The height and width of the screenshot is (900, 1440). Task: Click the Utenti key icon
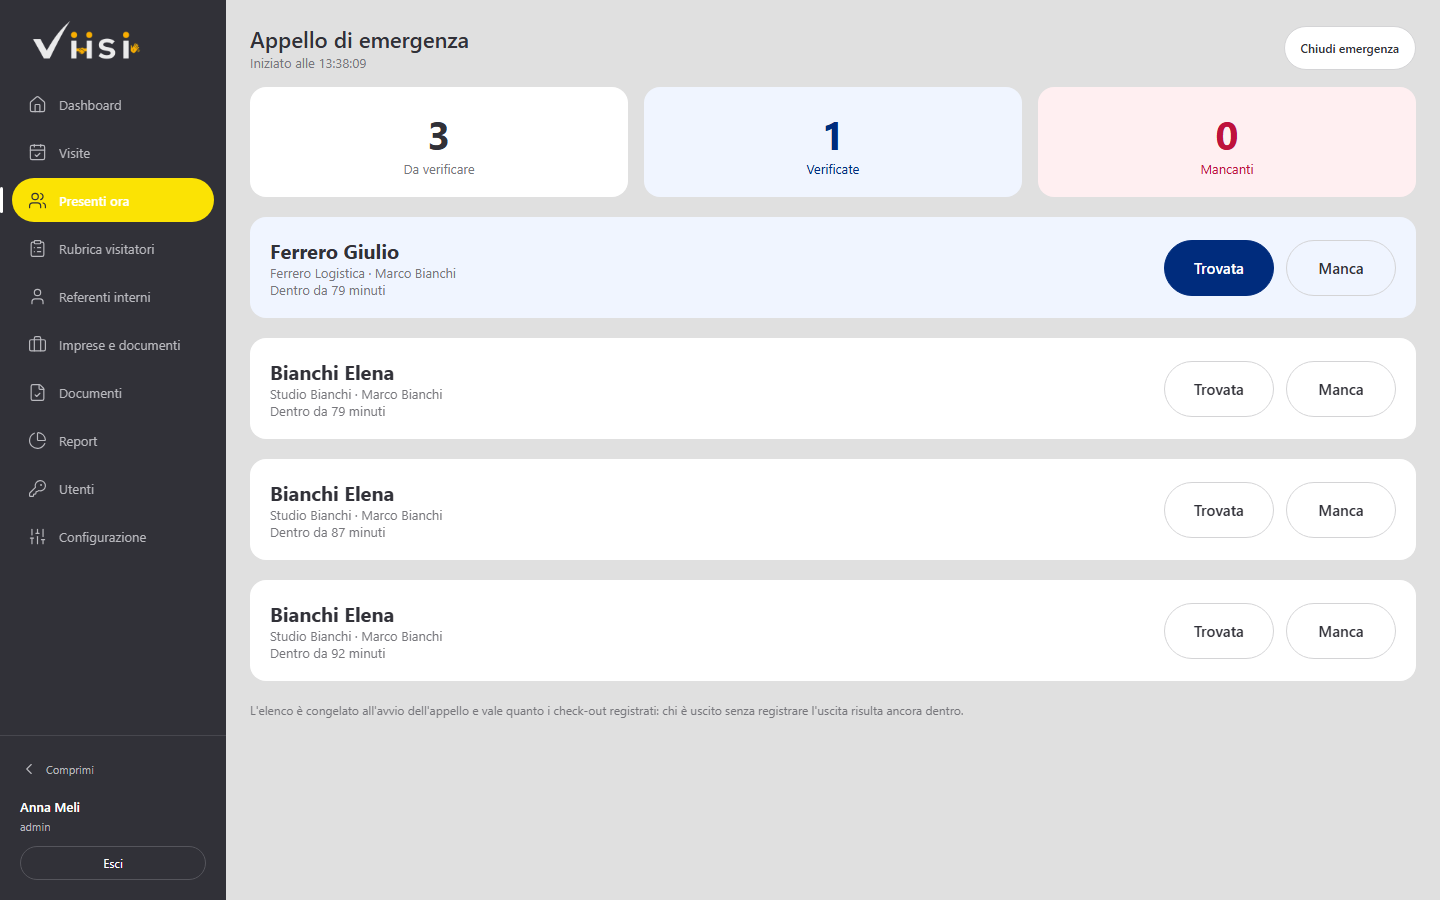click(x=38, y=489)
